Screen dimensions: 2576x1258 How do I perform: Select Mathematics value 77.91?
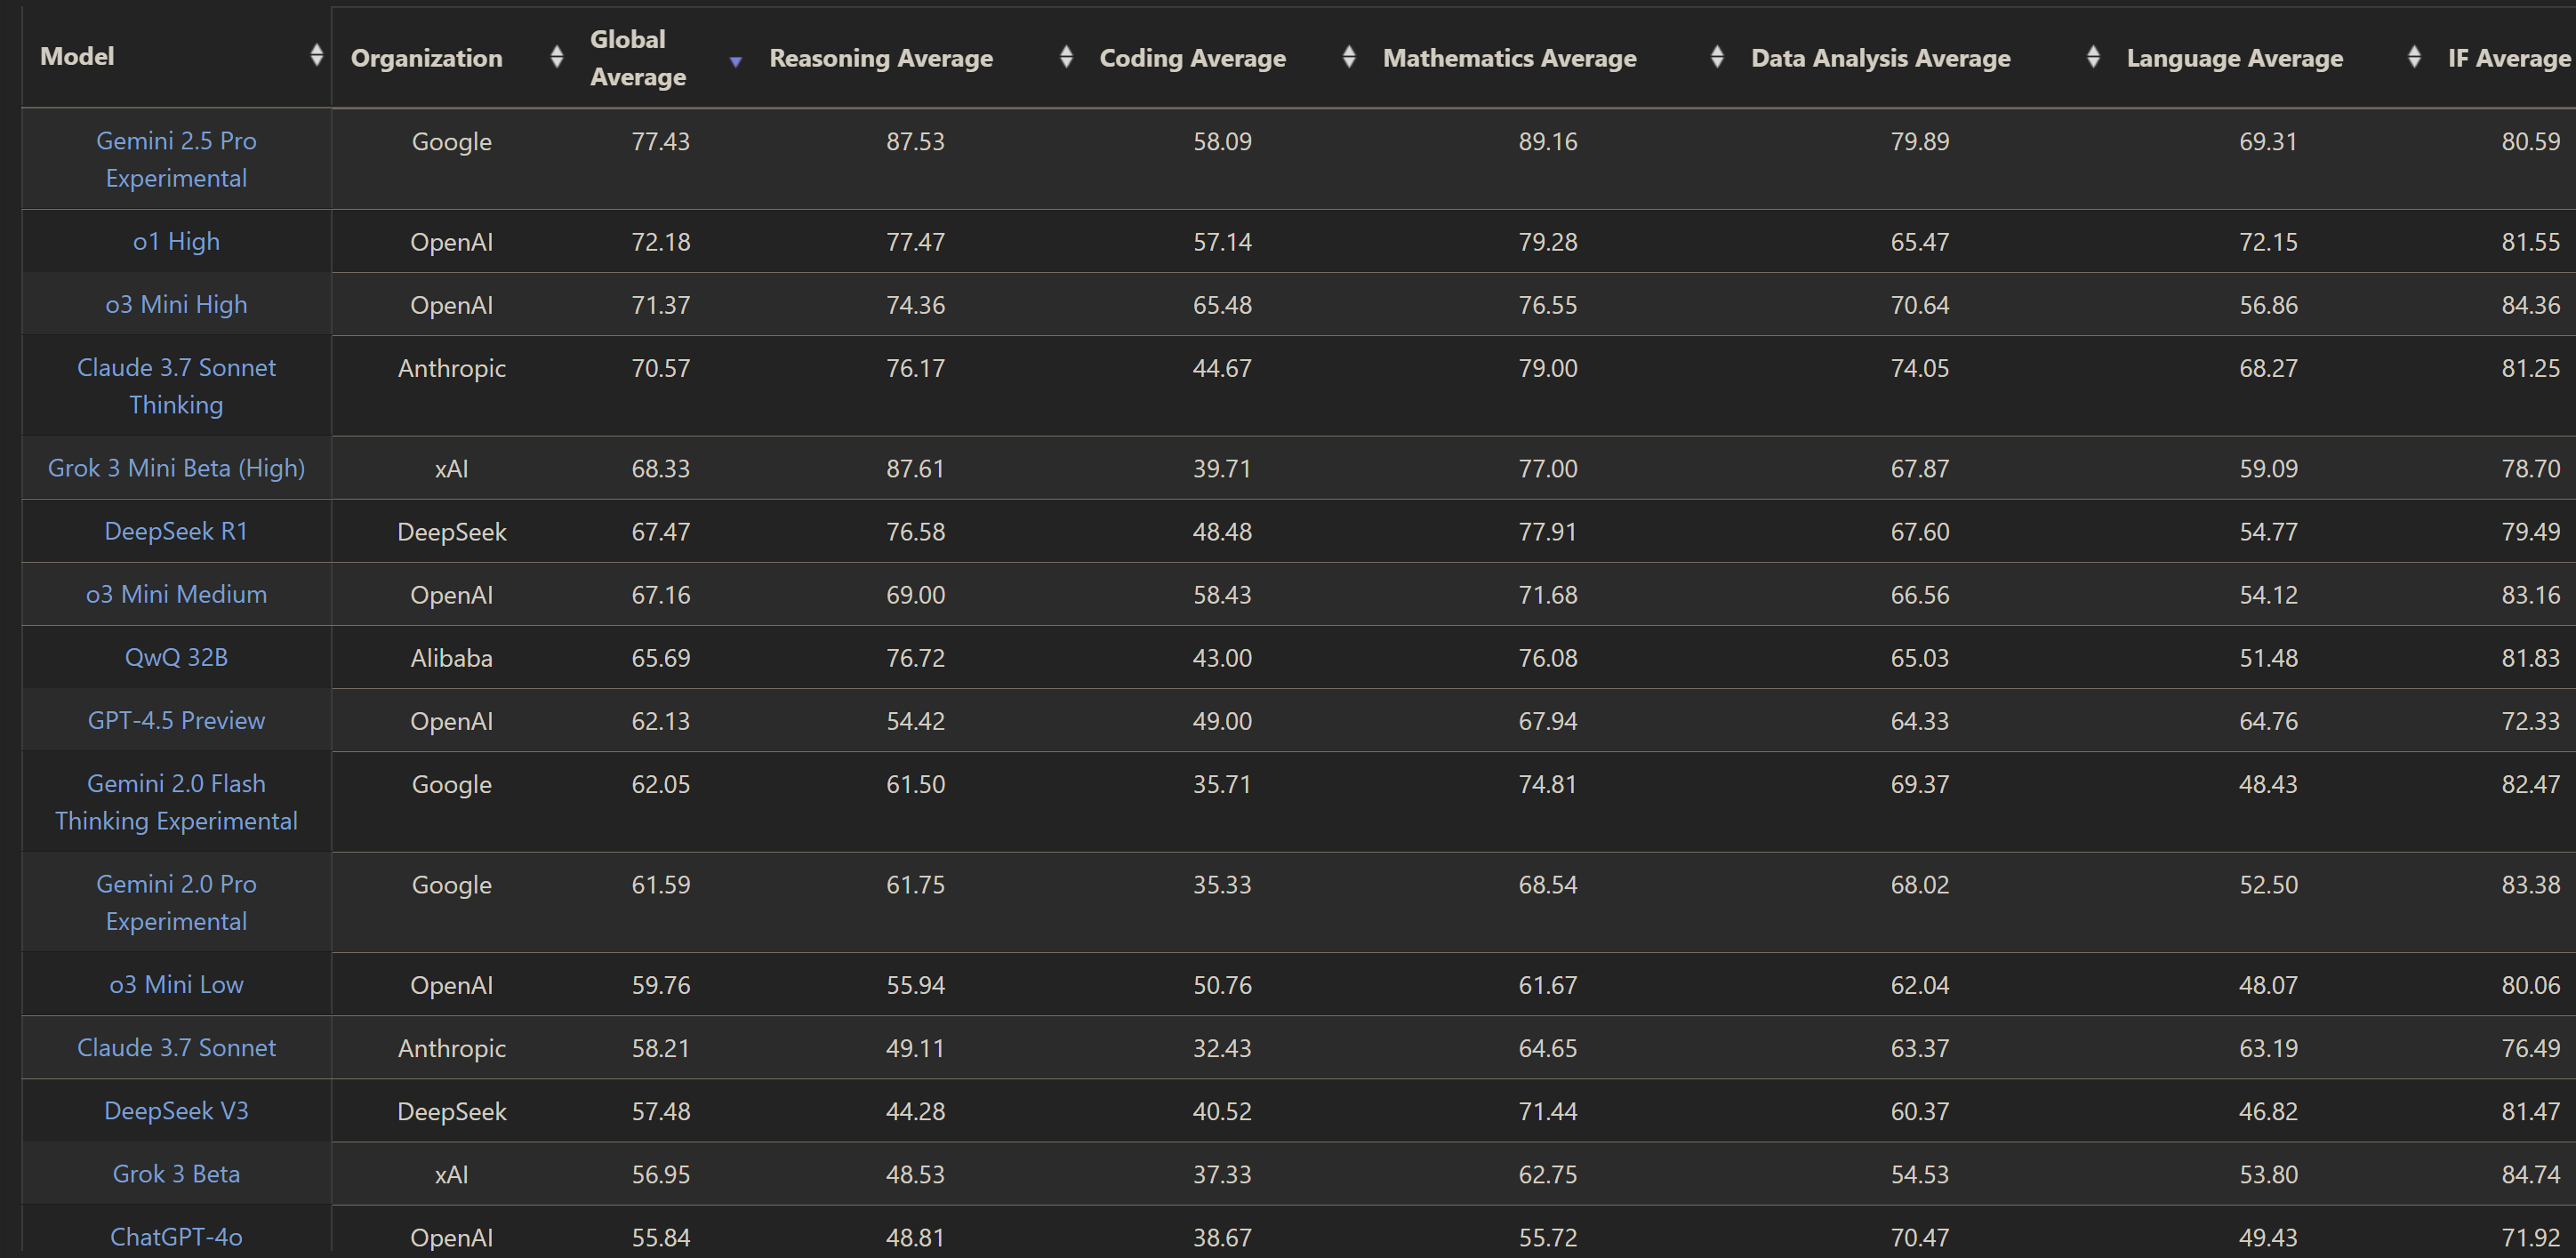click(1548, 531)
